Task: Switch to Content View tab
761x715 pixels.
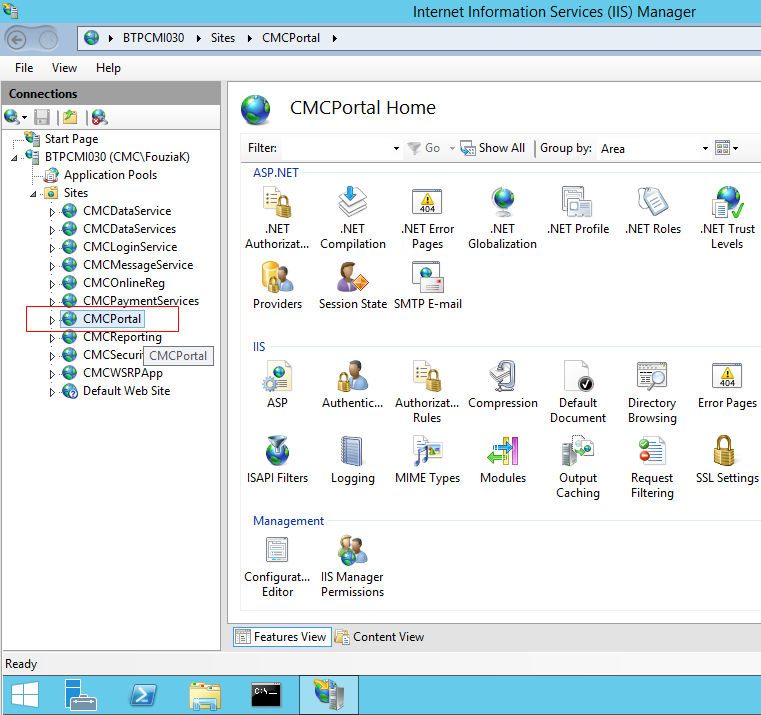Action: [380, 637]
